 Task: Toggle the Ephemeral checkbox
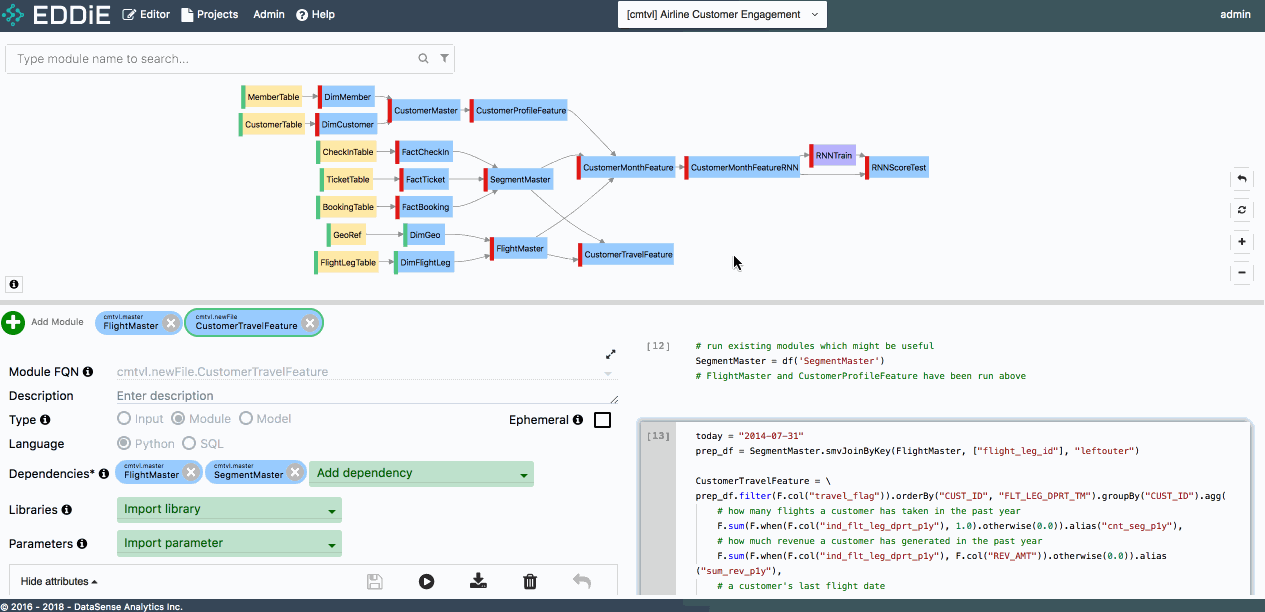pos(602,420)
